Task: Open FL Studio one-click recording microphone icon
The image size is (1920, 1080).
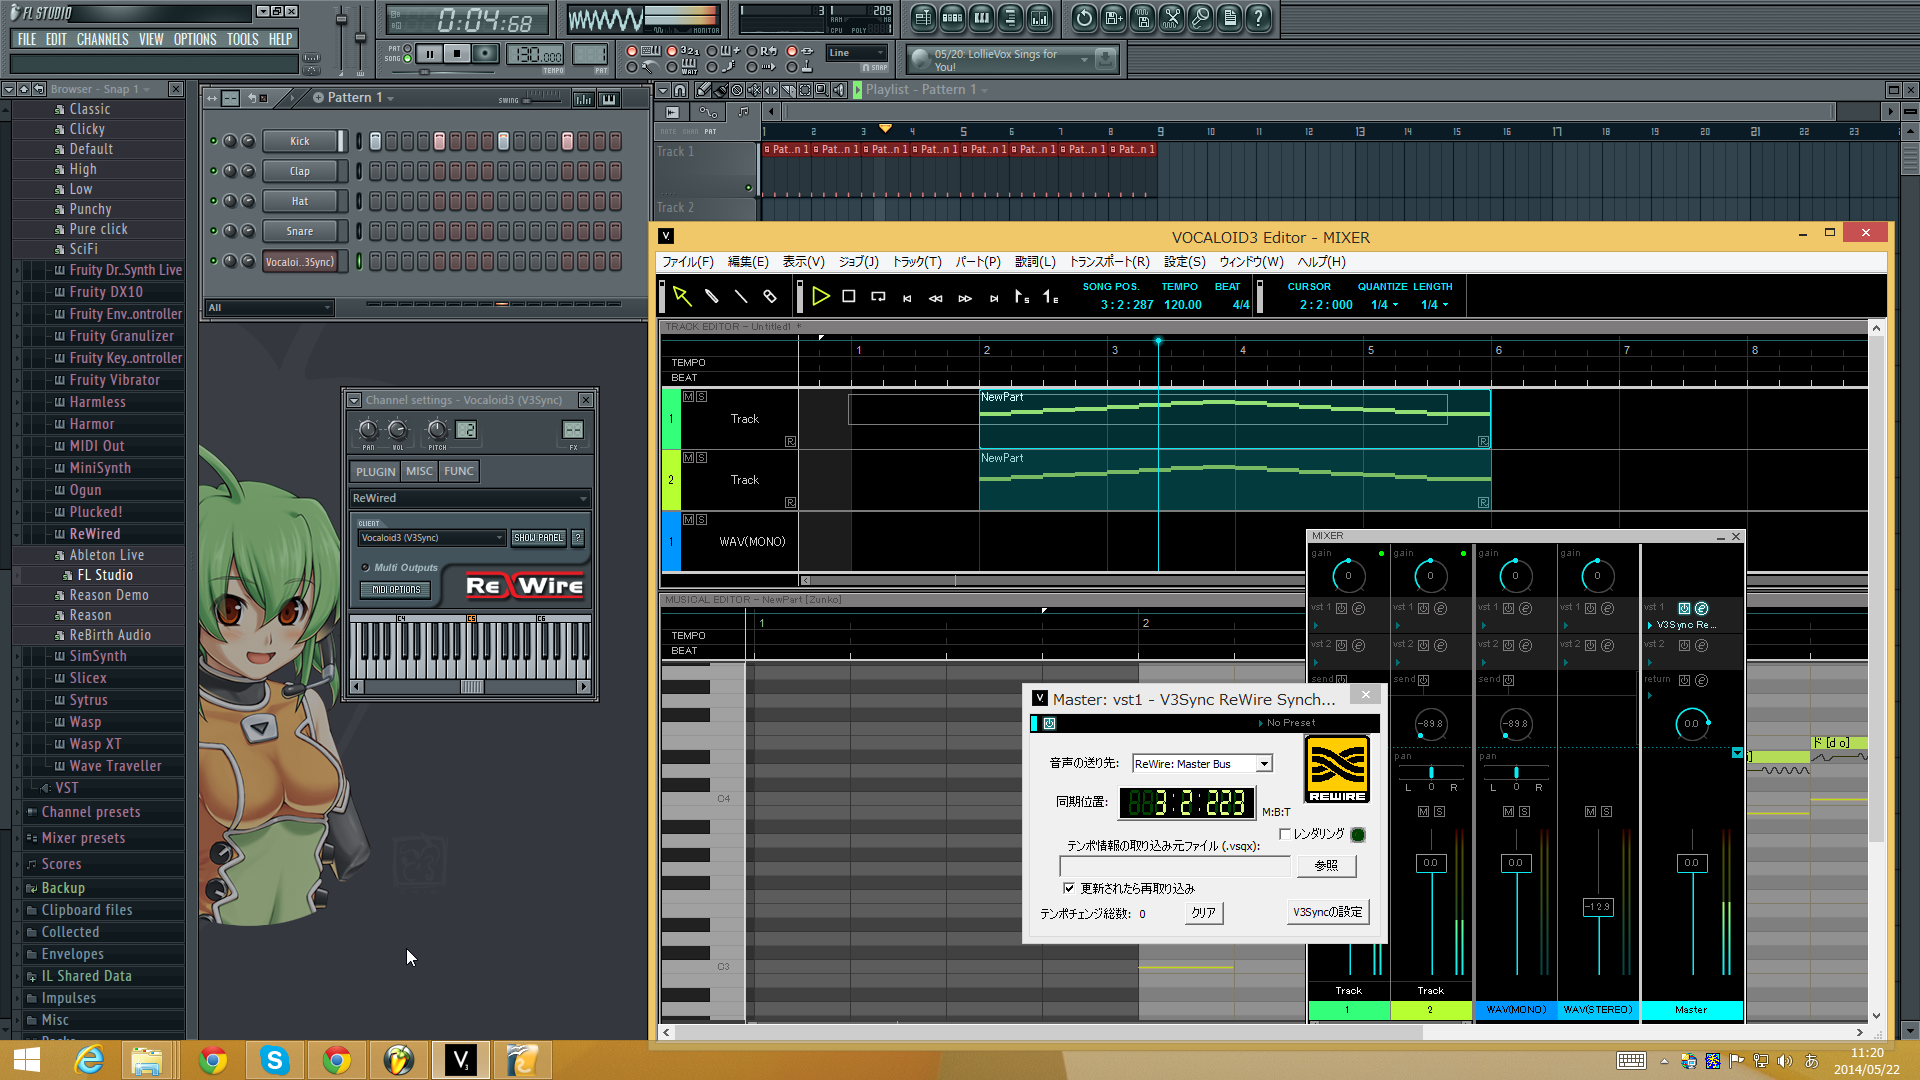Action: coord(1201,18)
